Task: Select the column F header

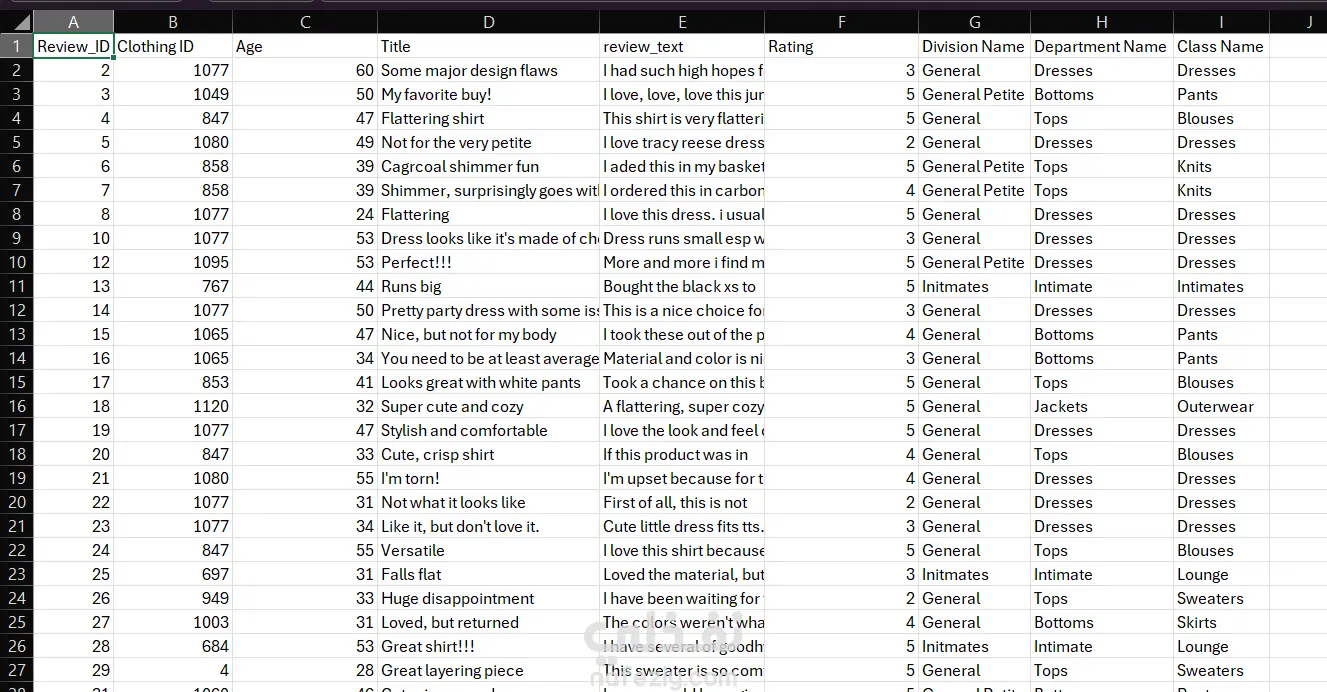Action: [842, 21]
